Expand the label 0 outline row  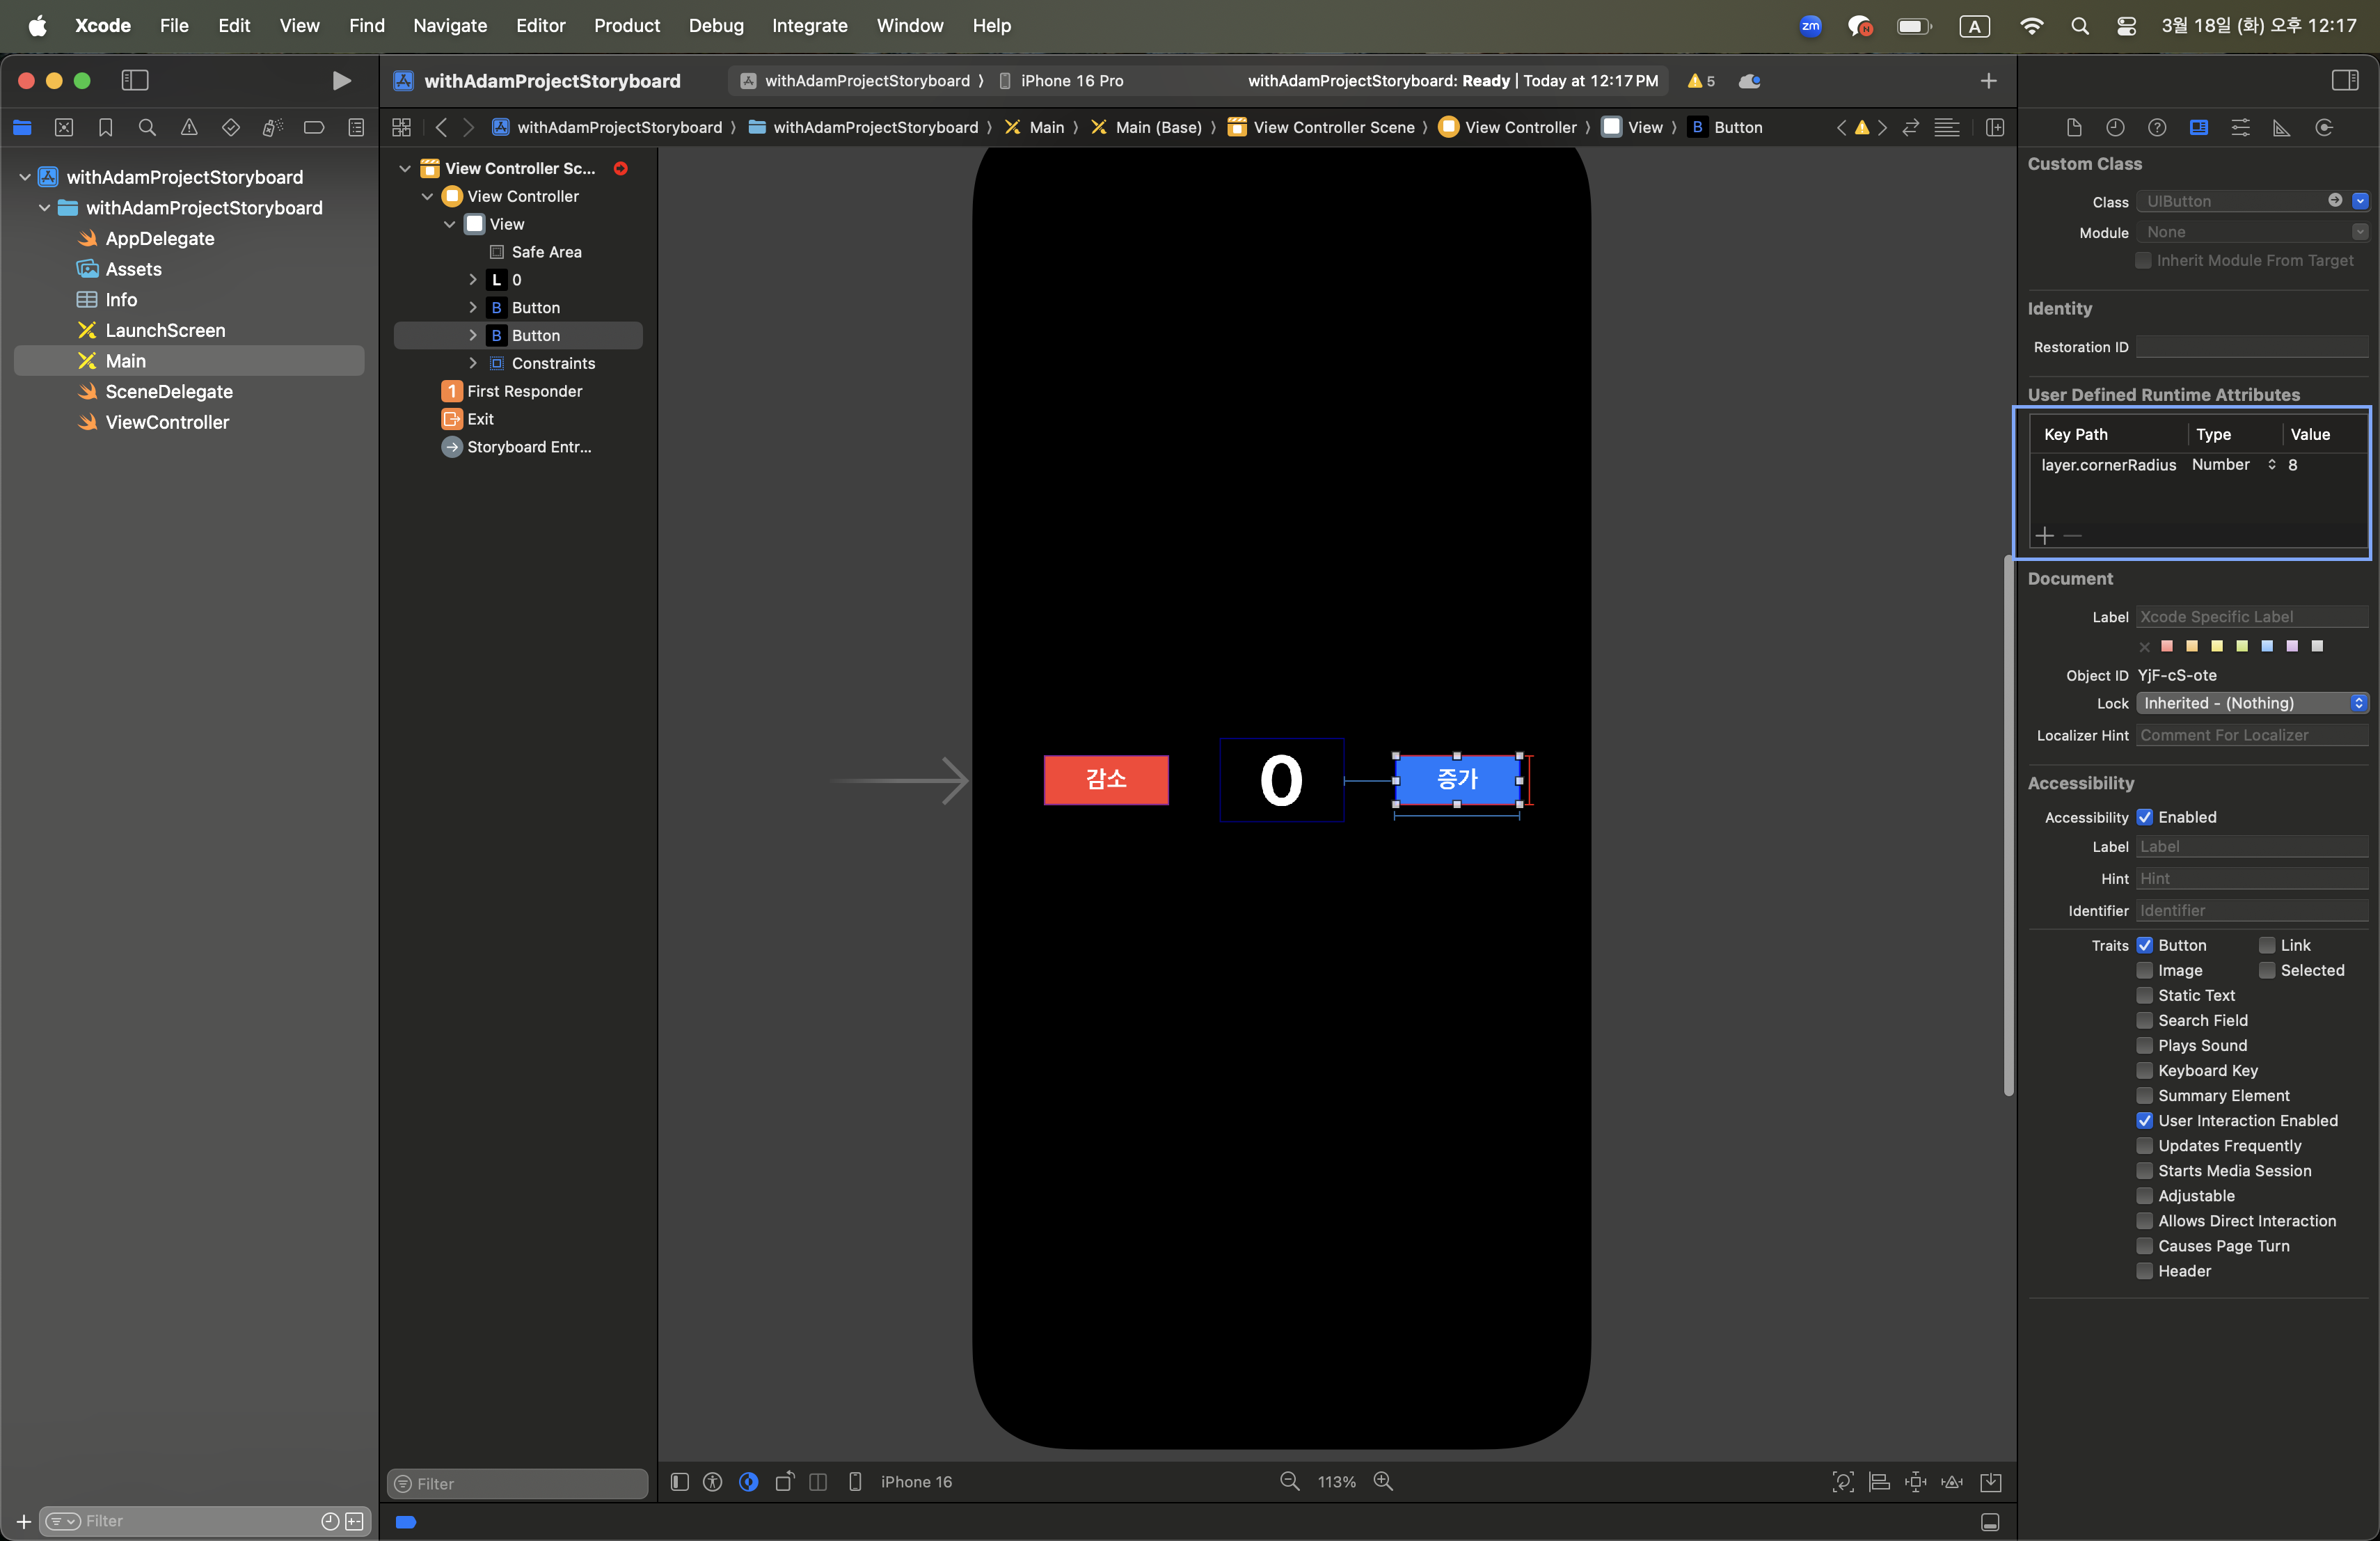click(x=473, y=280)
